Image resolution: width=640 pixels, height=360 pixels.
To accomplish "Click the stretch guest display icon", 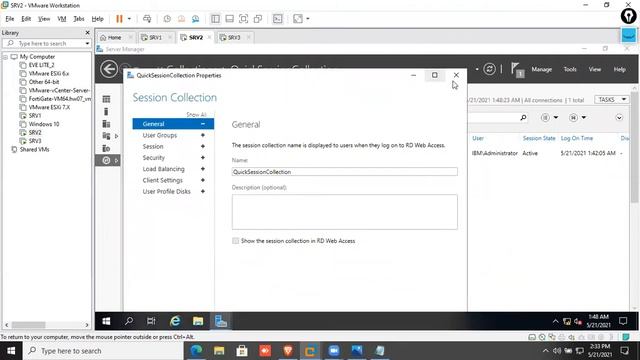I will point(298,19).
